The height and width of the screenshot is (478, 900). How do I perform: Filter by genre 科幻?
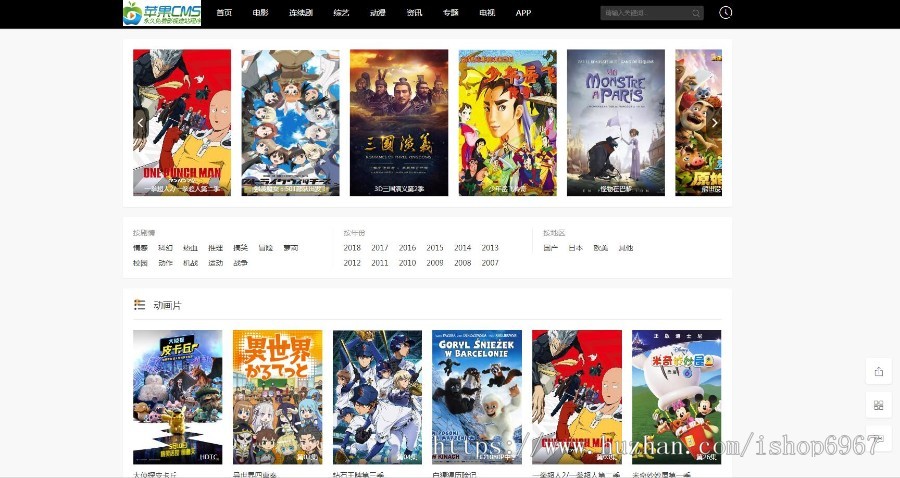pyautogui.click(x=165, y=248)
